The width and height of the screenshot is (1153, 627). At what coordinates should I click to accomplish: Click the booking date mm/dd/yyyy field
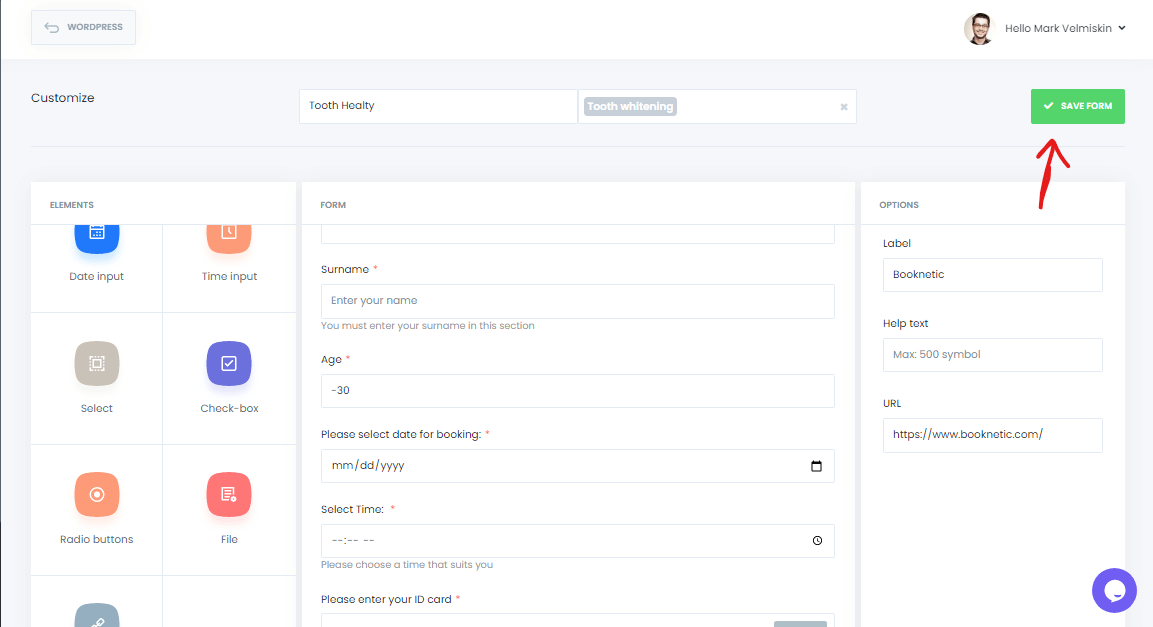[577, 466]
